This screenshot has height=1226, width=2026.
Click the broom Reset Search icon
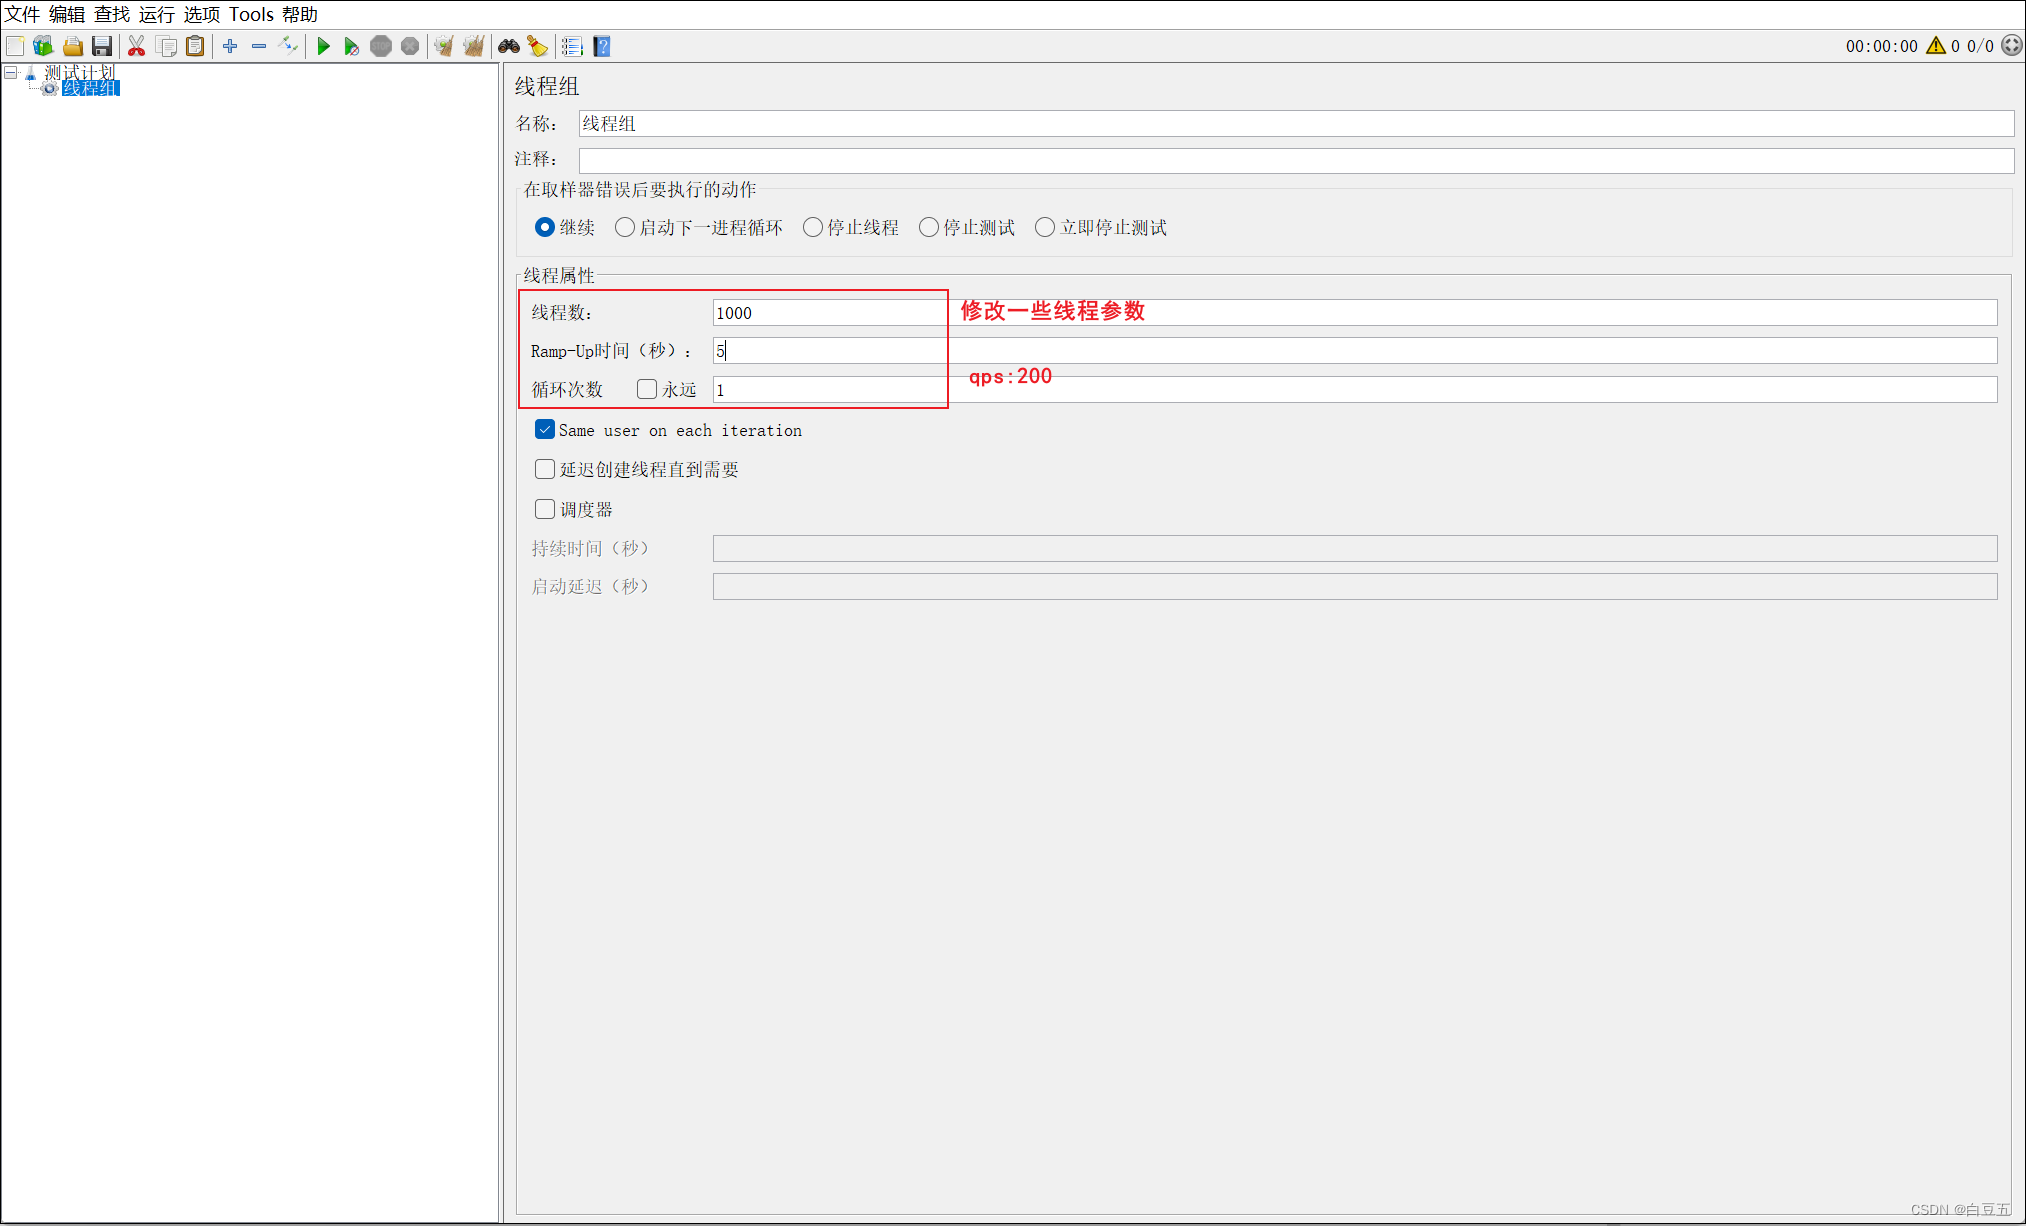click(538, 46)
